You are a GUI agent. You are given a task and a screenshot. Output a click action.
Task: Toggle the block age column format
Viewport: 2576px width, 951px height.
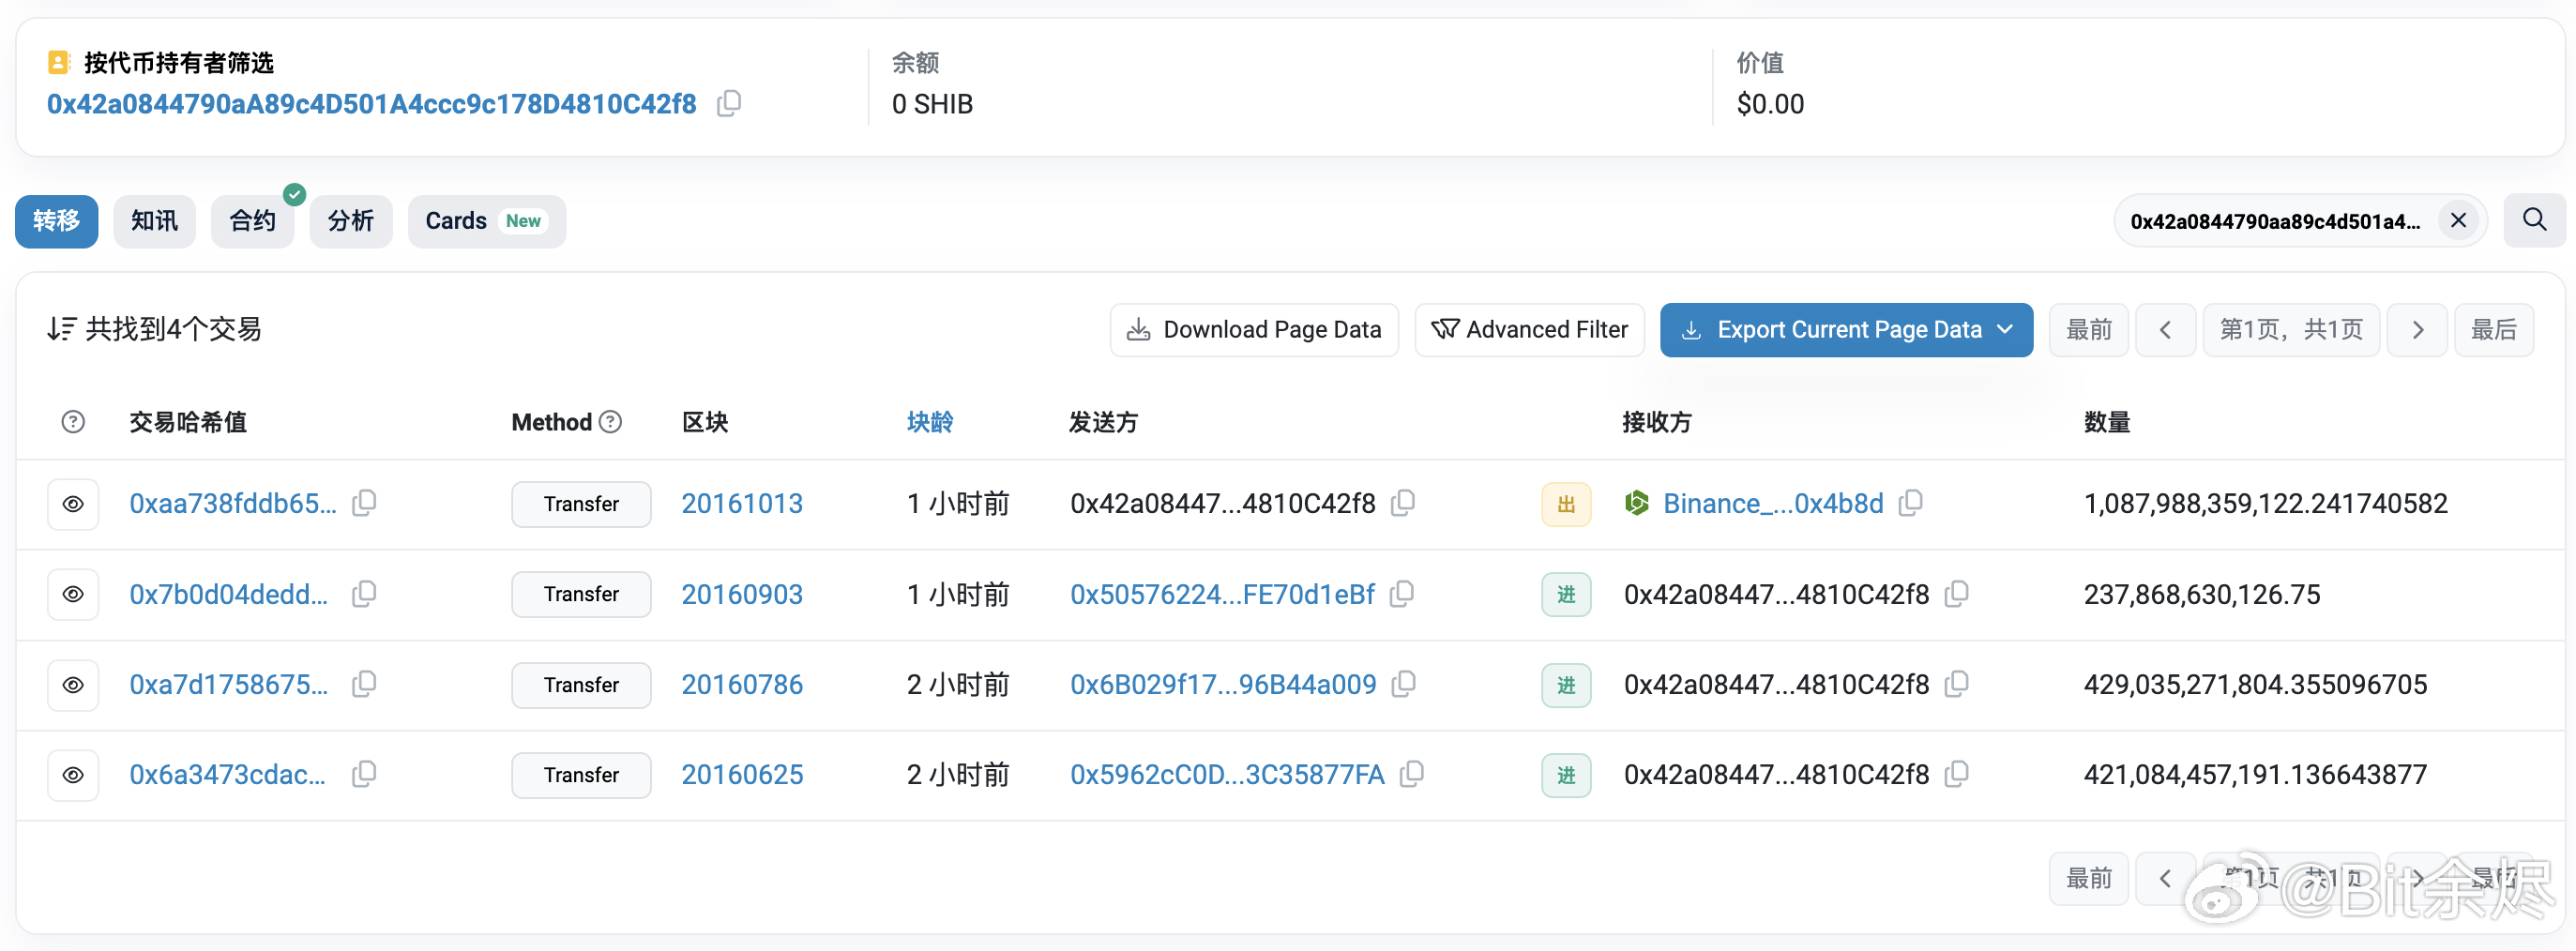929,422
